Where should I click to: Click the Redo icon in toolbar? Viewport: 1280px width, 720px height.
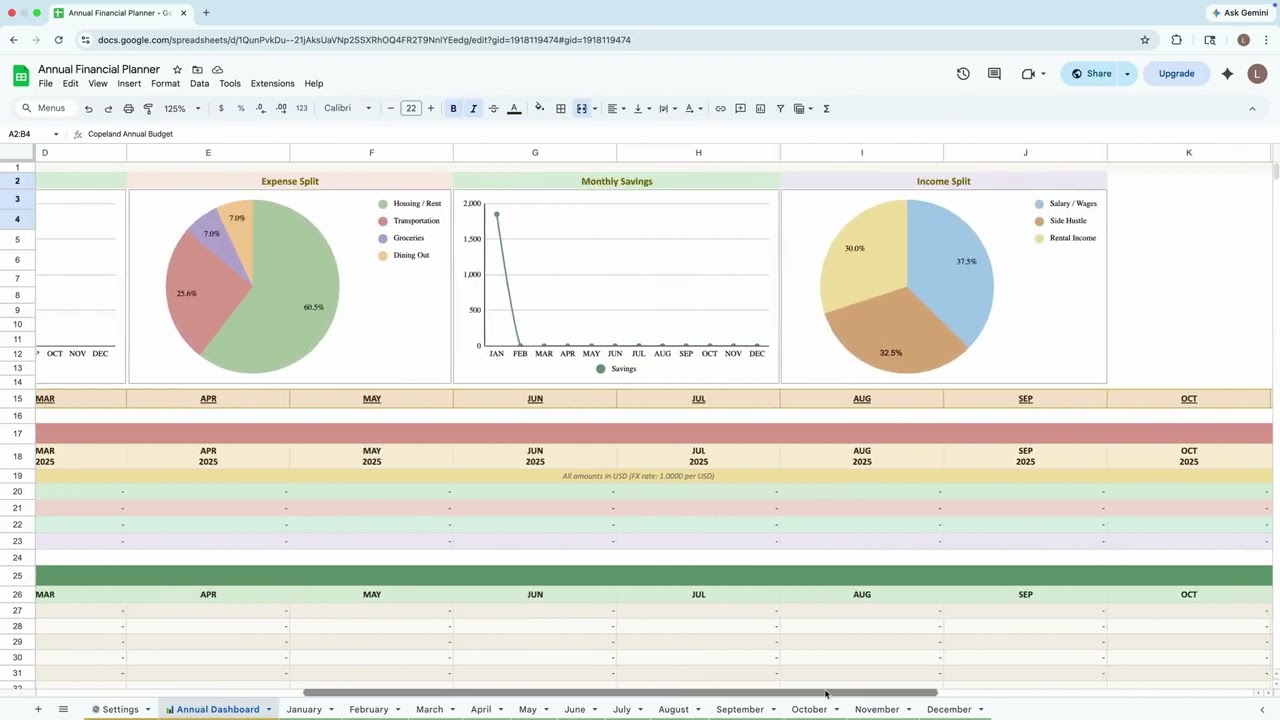coord(108,109)
